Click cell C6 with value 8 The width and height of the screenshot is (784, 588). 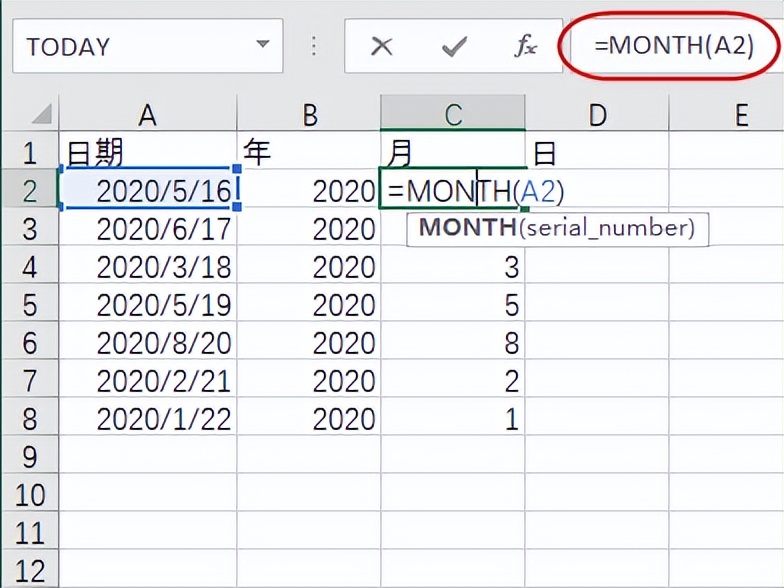[x=453, y=343]
